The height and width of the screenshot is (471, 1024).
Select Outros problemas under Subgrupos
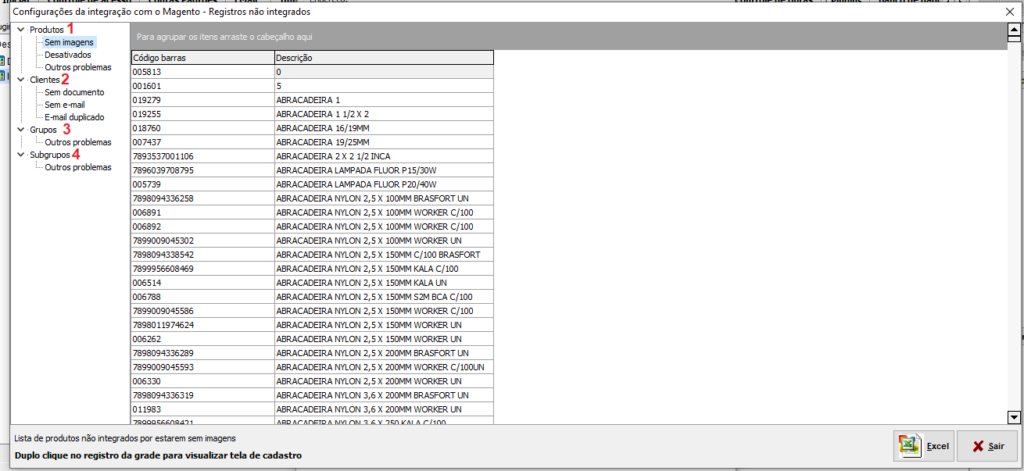coord(78,168)
